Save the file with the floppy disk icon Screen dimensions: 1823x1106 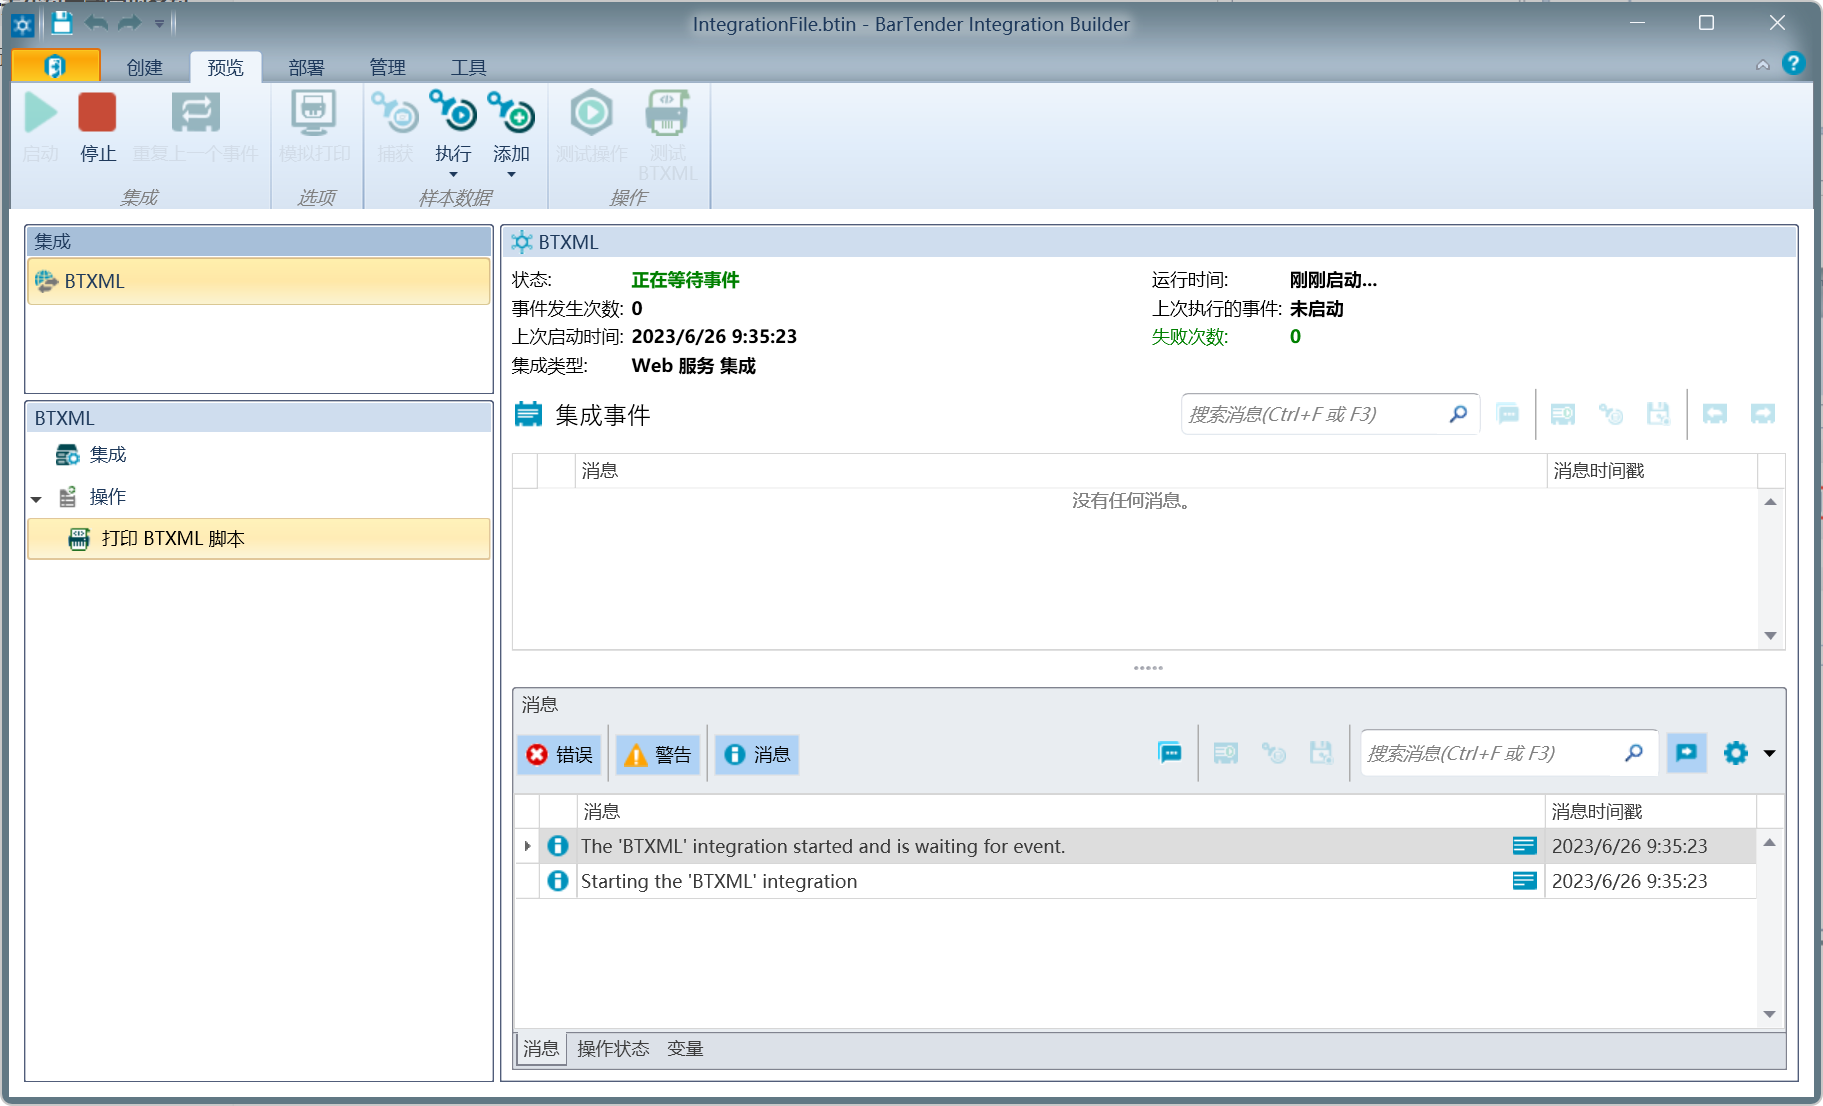(x=62, y=23)
